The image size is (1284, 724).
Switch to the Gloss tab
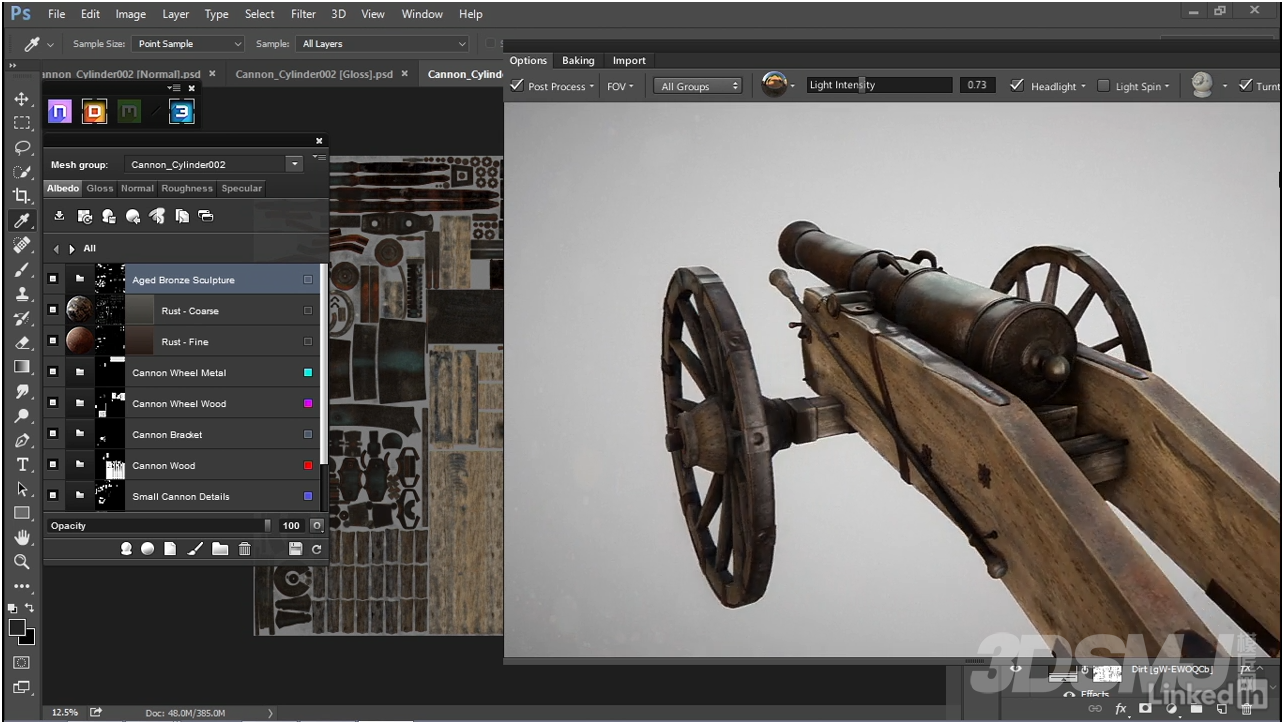point(100,188)
